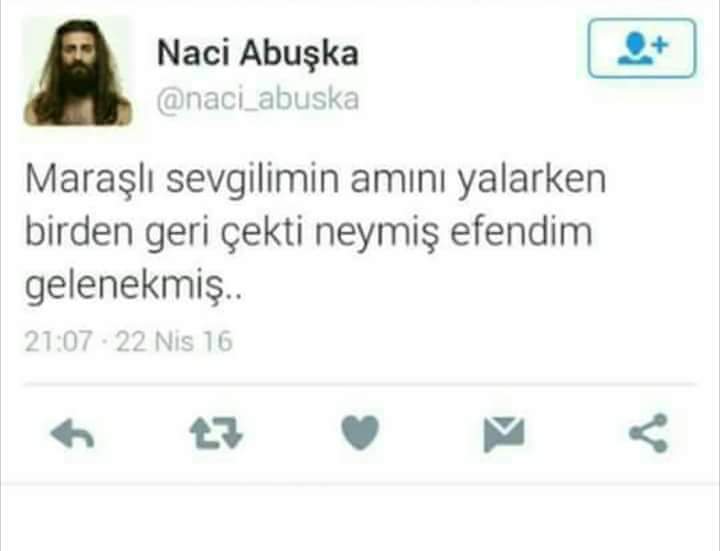
Task: Click the tweet line beginning with birden geri
Action: point(308,233)
